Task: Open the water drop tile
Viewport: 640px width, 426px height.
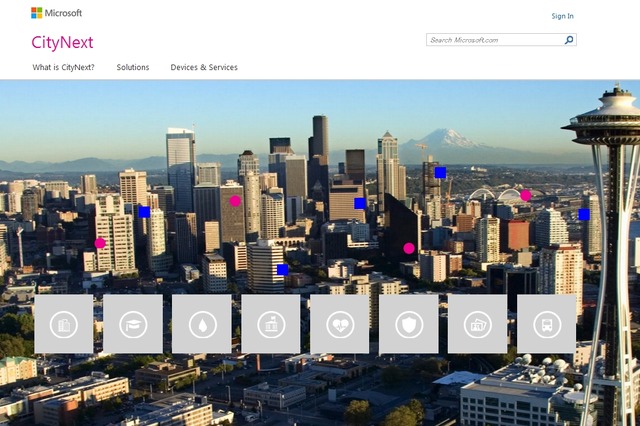Action: point(202,324)
